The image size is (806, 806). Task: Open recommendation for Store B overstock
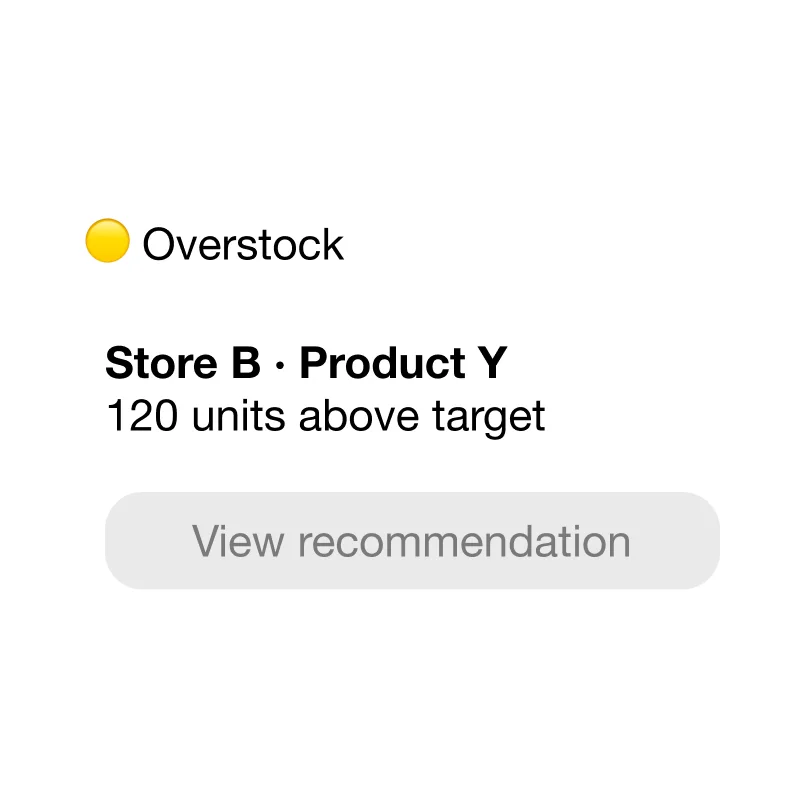tap(412, 540)
